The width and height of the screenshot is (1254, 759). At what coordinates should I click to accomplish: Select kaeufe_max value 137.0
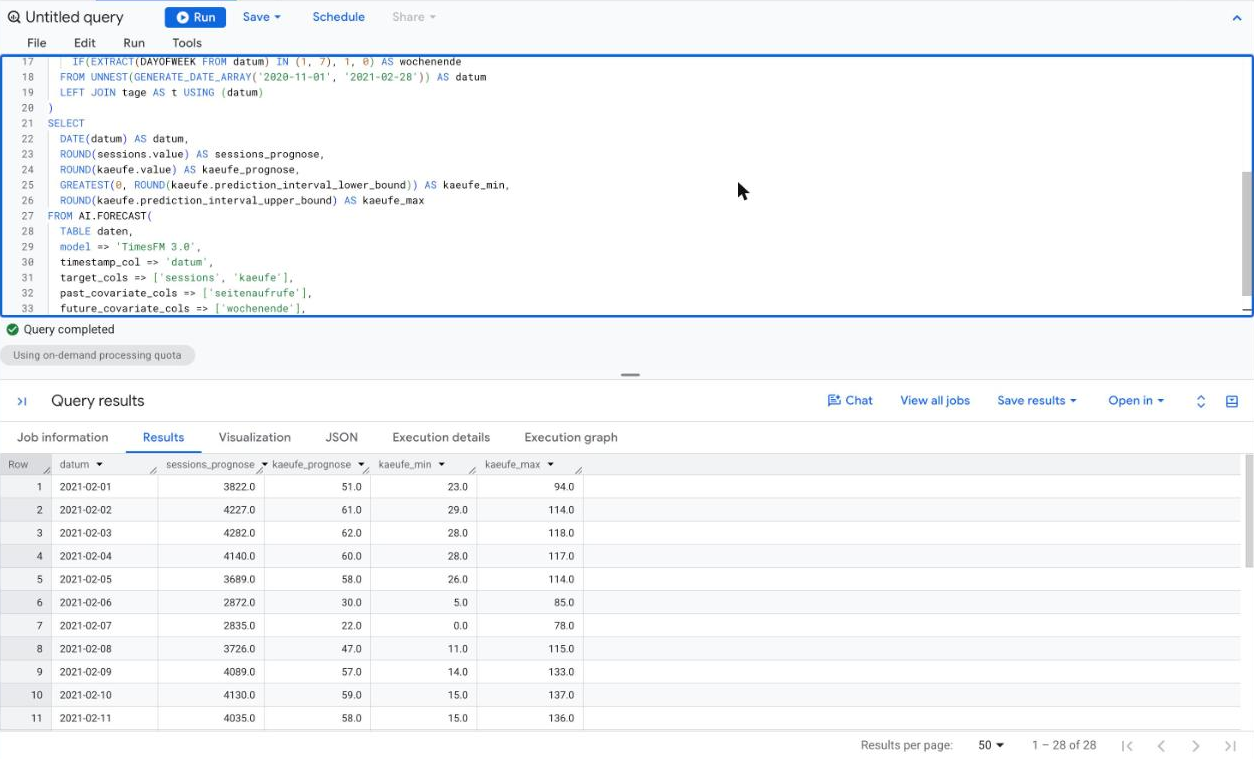tap(530, 695)
